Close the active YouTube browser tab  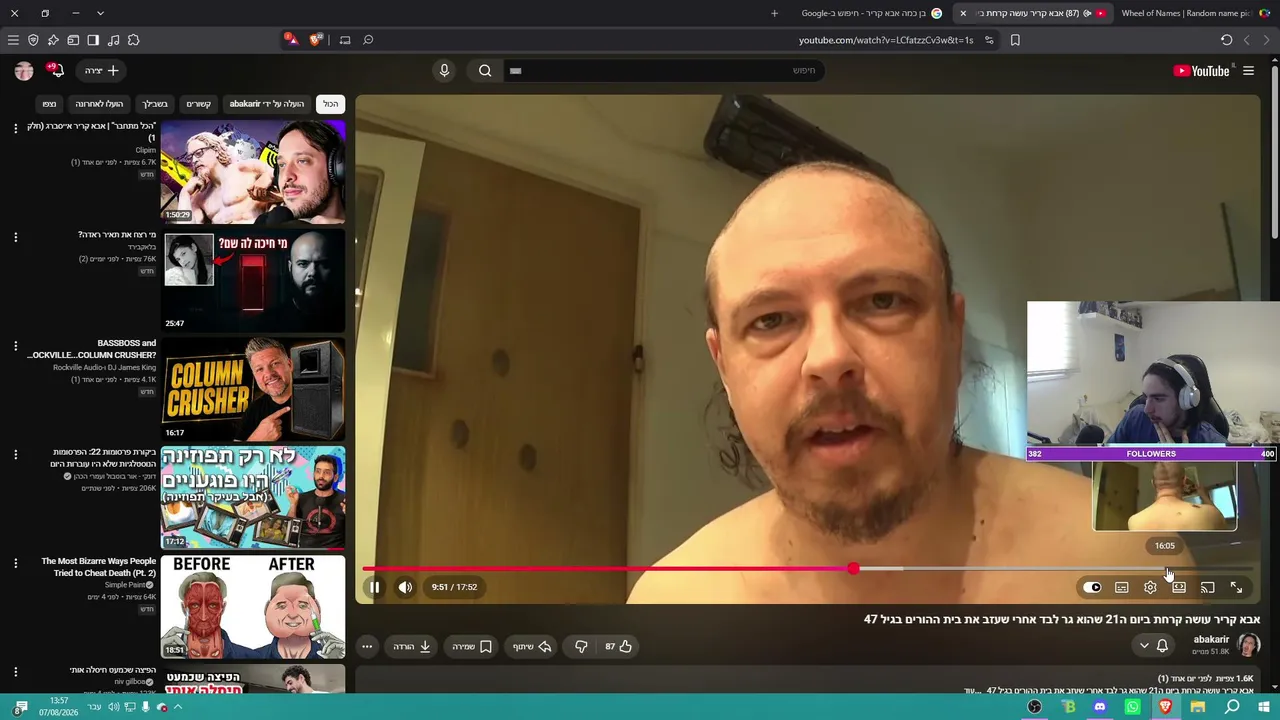tap(963, 13)
